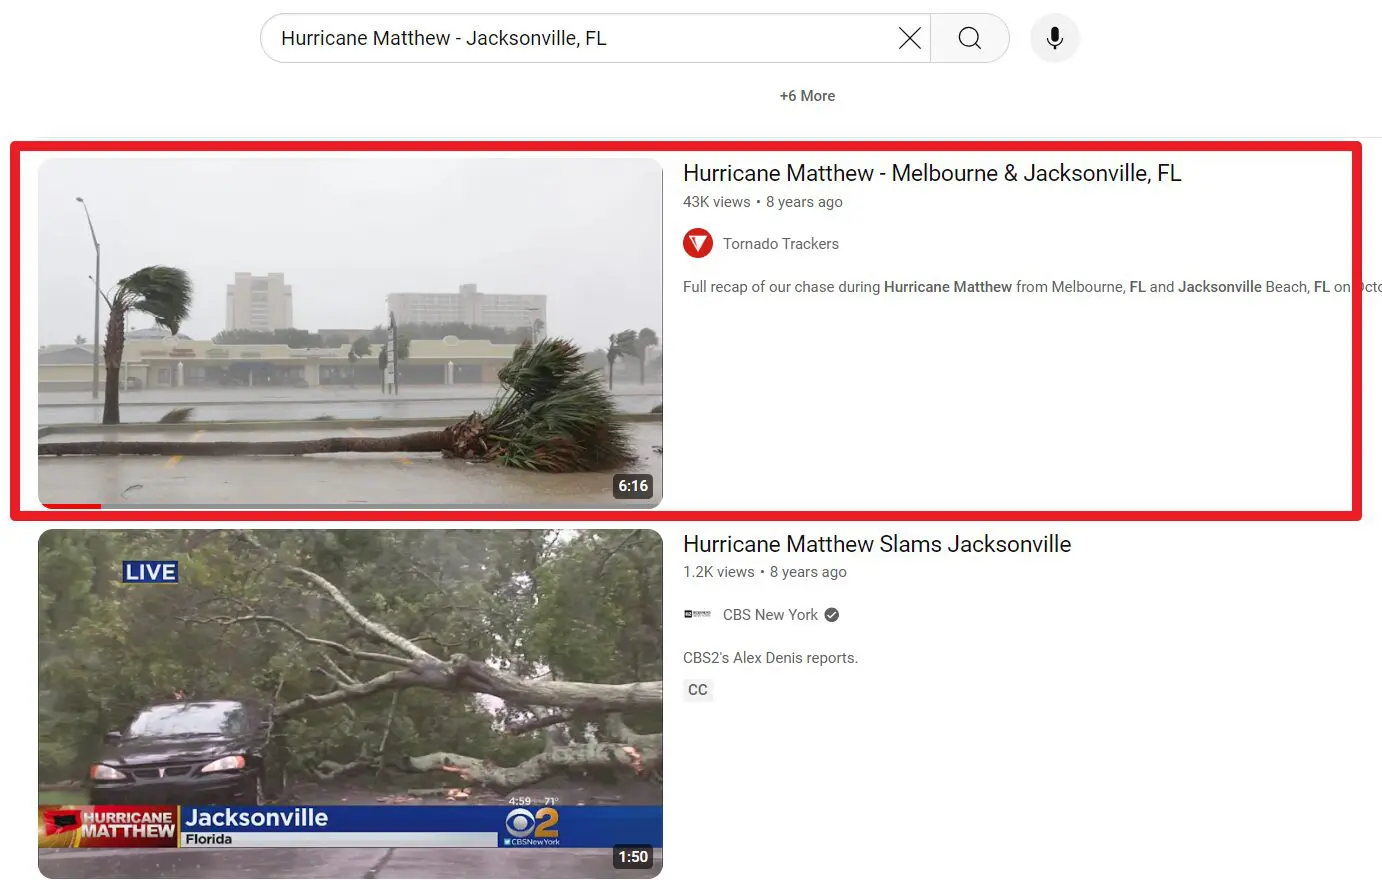Play the CBS2 live Jacksonville thumbnail

click(350, 704)
